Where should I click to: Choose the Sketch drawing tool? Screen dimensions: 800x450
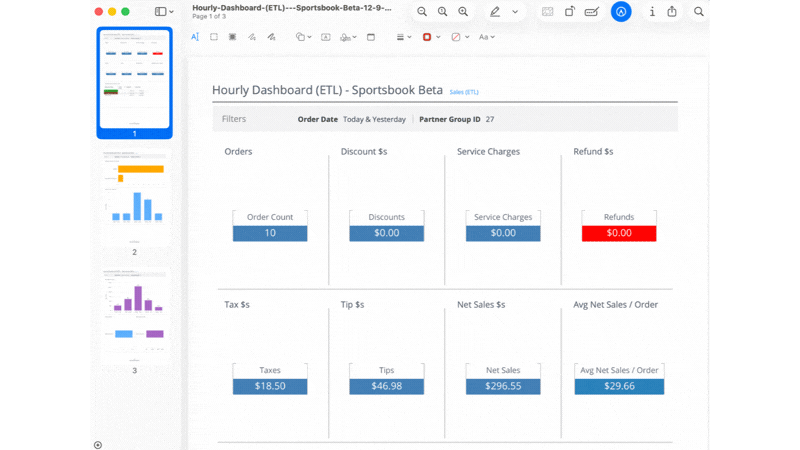point(252,37)
